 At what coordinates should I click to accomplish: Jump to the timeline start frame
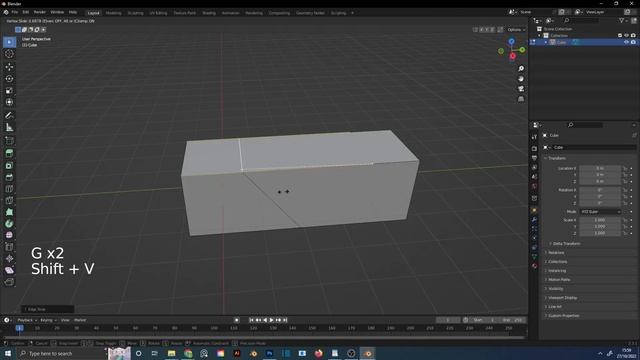coord(251,320)
